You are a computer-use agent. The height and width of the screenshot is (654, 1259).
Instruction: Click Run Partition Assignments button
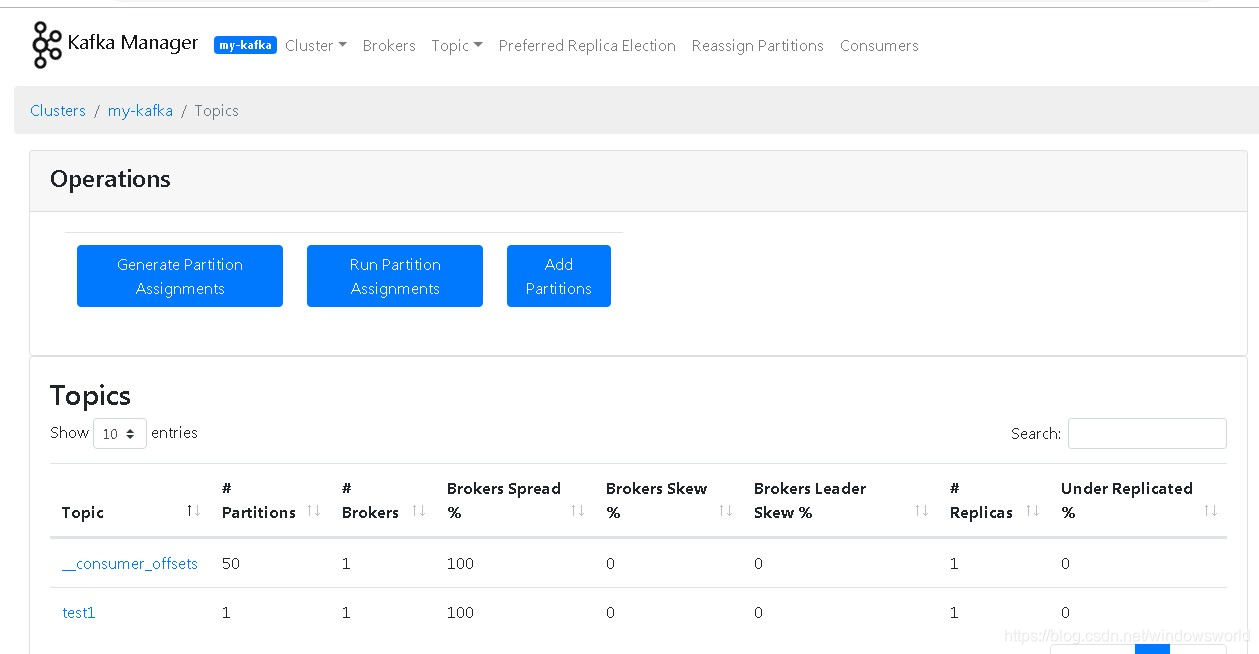(x=395, y=276)
